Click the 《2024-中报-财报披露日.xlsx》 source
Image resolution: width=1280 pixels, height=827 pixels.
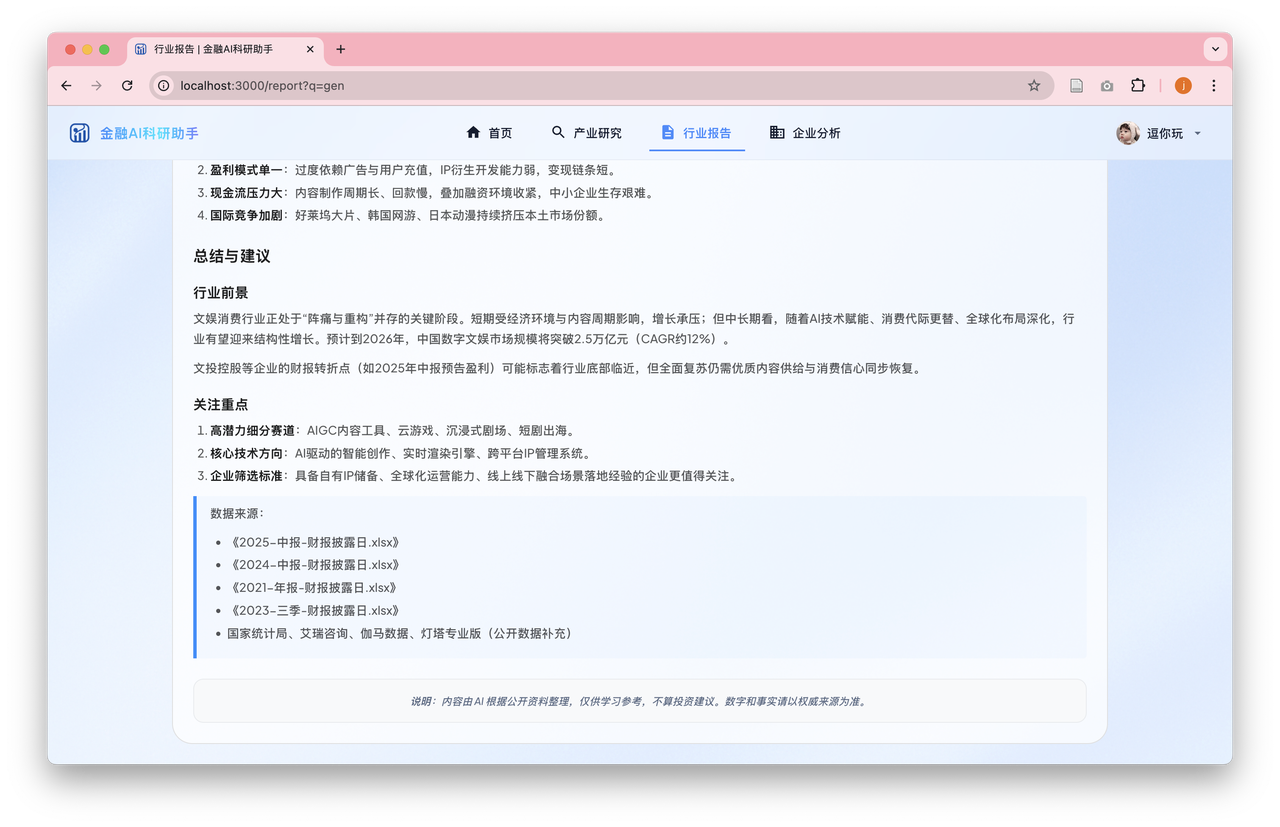coord(314,565)
